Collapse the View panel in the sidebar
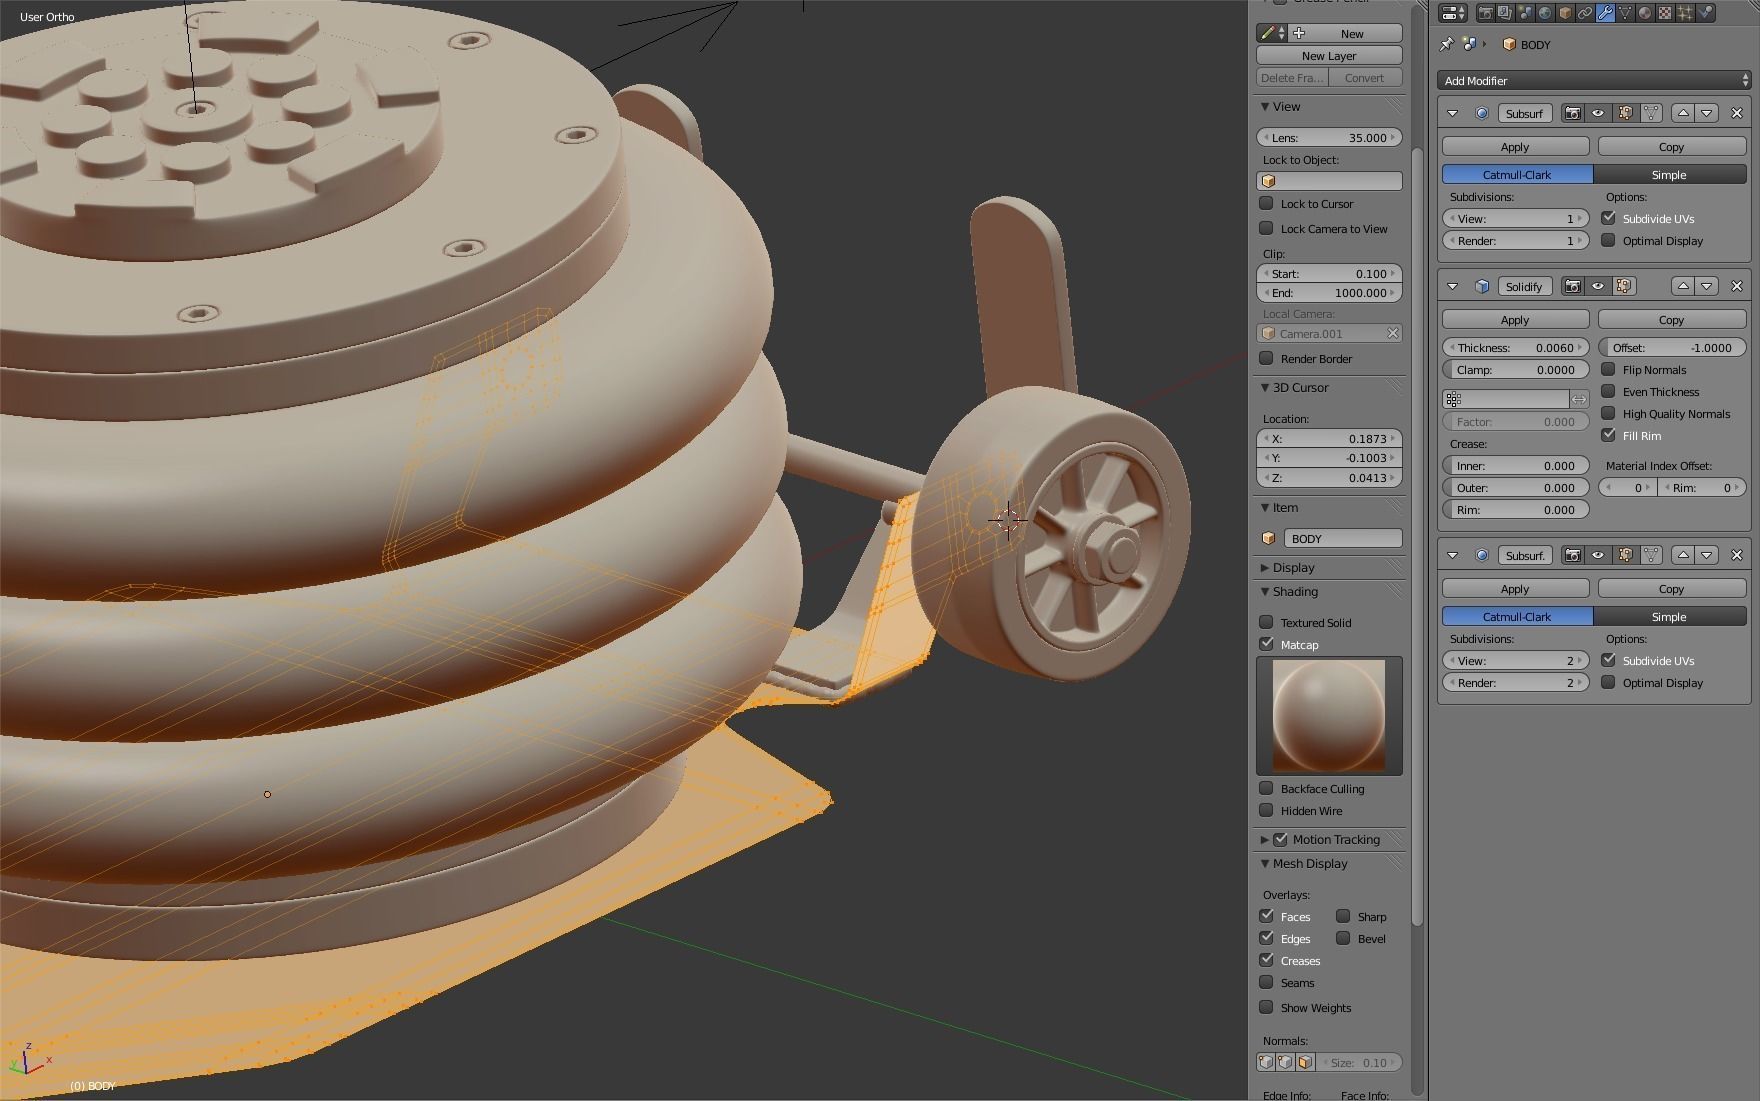 click(1265, 106)
